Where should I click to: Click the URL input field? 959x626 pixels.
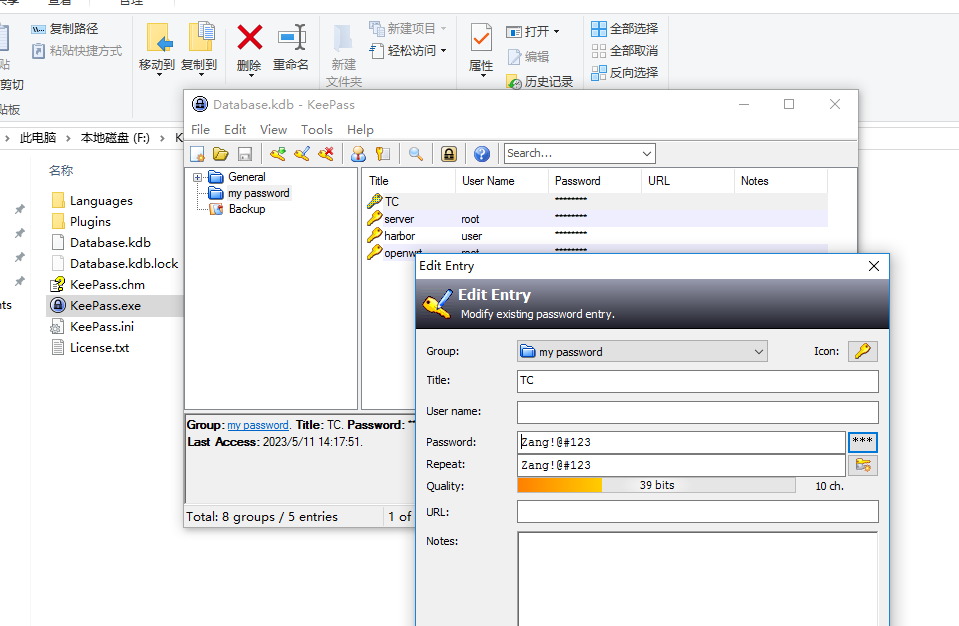[697, 512]
